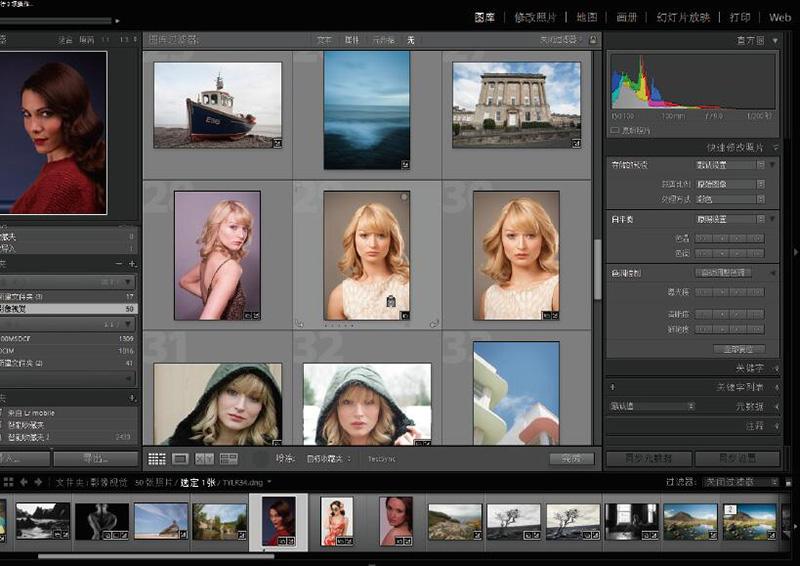Select Compare view (XY) icon
Screen dimensions: 800x566
204,459
